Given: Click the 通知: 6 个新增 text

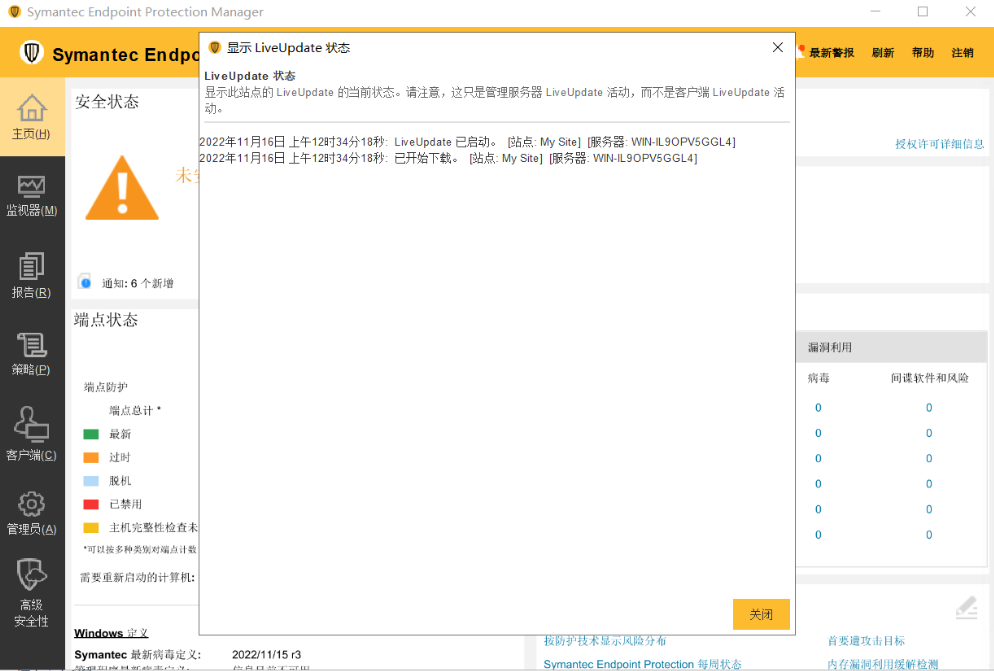Looking at the screenshot, I should [x=138, y=283].
